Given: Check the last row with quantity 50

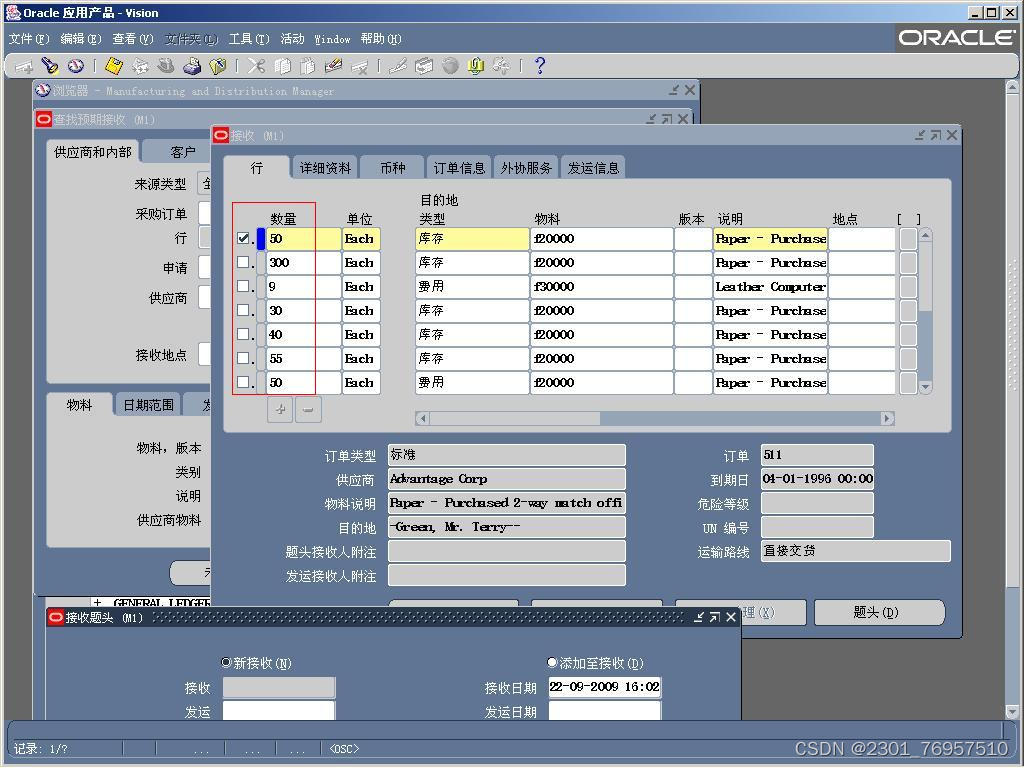Looking at the screenshot, I should [x=244, y=382].
